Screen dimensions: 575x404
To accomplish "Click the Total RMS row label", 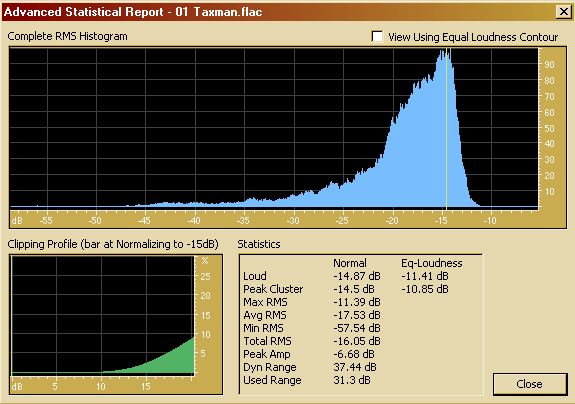I will pos(267,341).
